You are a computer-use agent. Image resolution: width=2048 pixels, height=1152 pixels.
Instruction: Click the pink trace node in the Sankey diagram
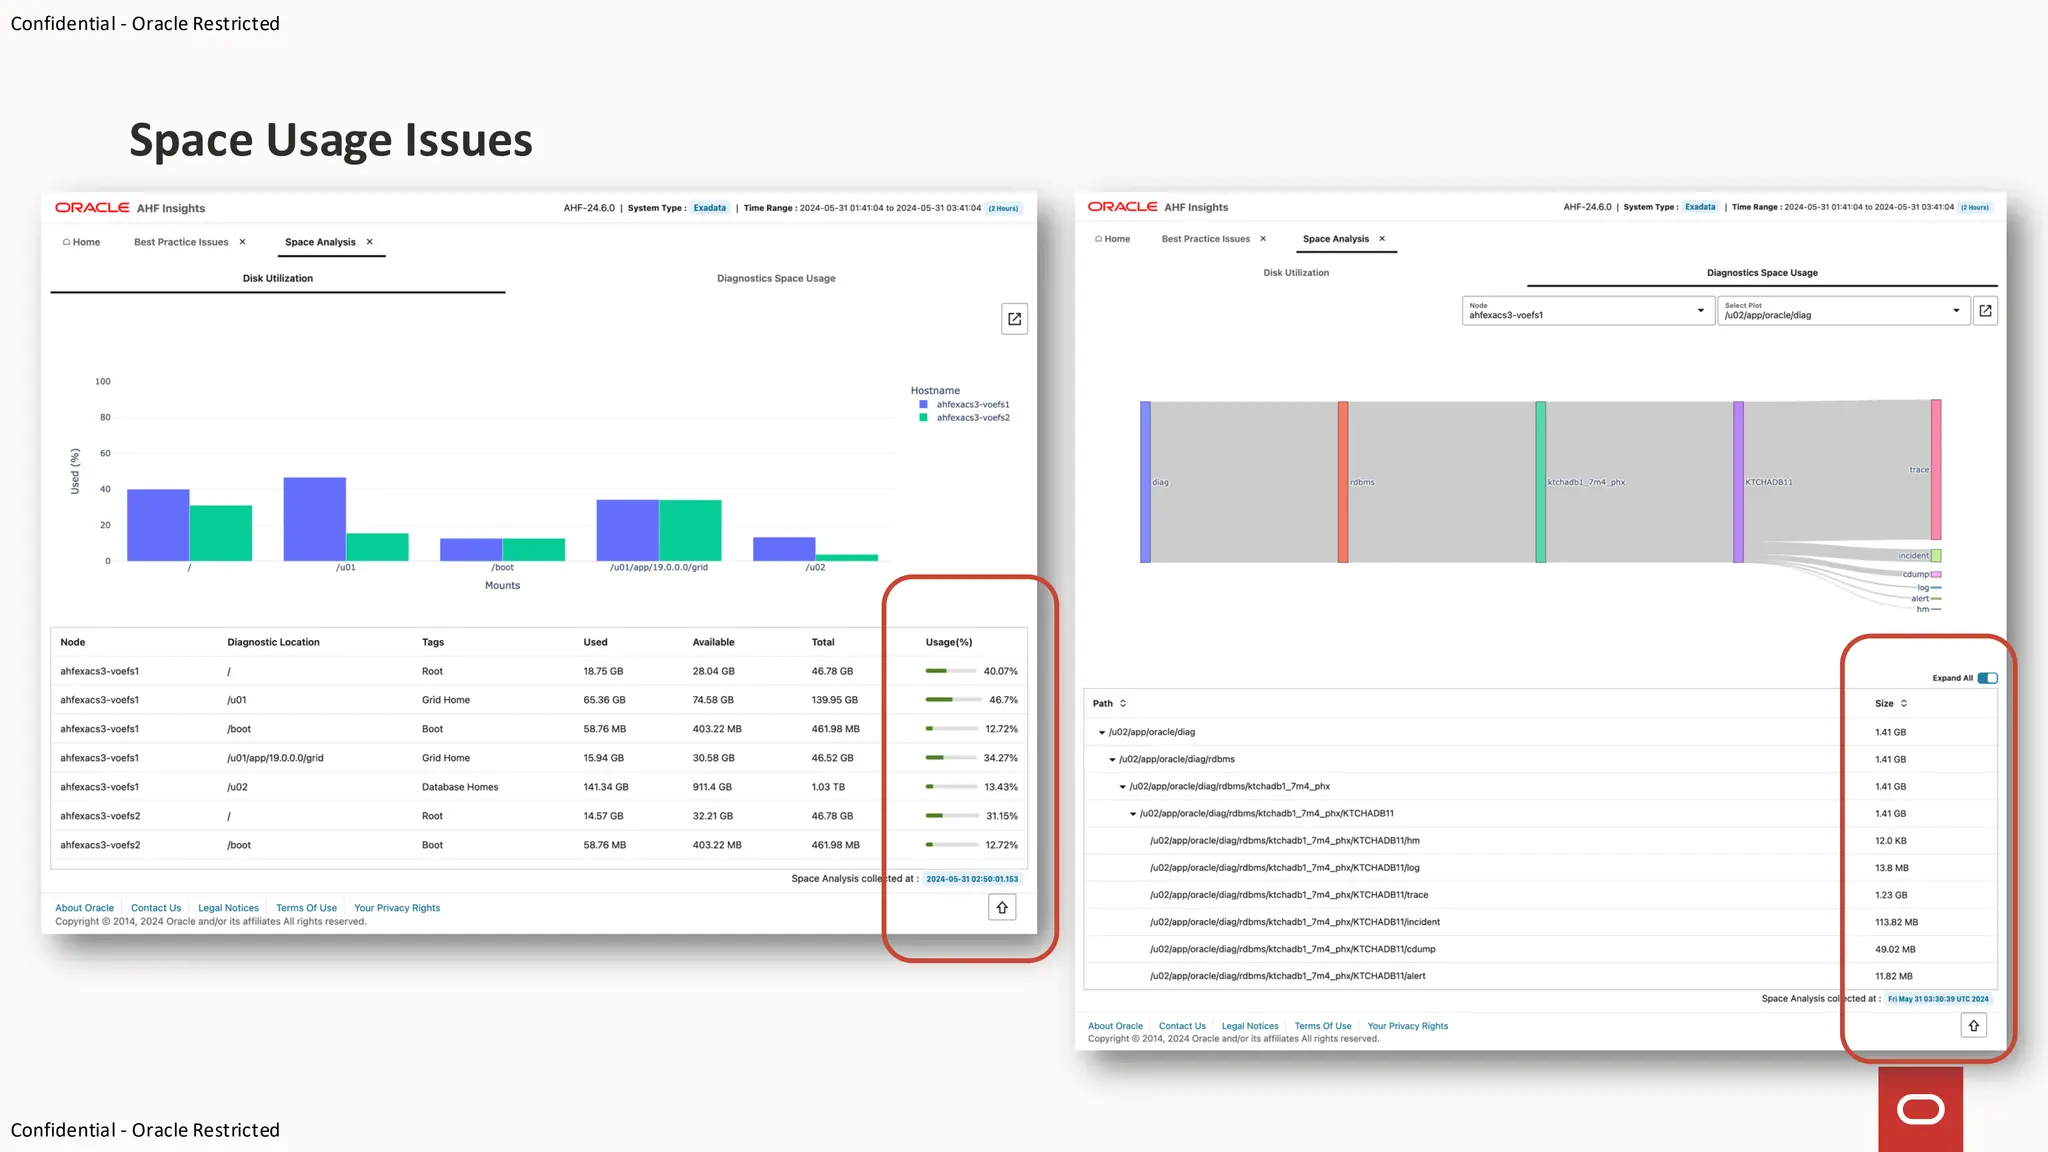pos(1936,470)
